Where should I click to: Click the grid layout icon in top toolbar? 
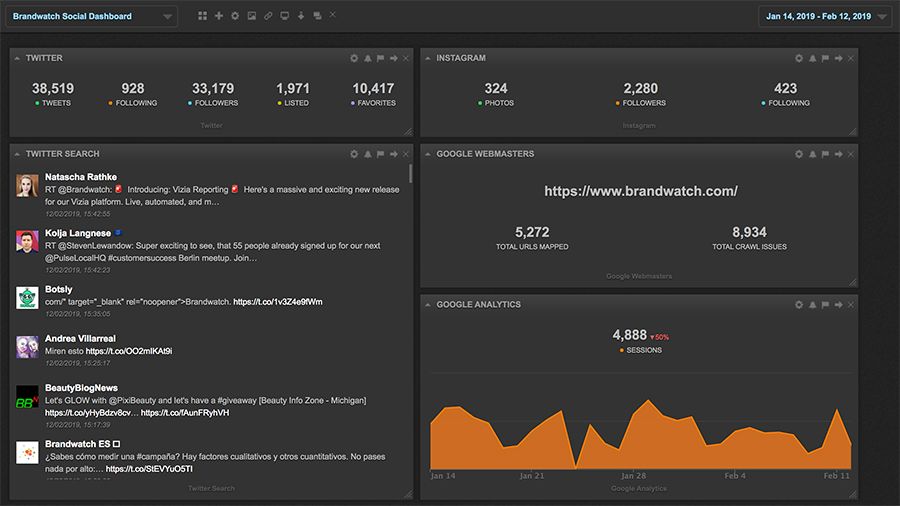[x=203, y=16]
